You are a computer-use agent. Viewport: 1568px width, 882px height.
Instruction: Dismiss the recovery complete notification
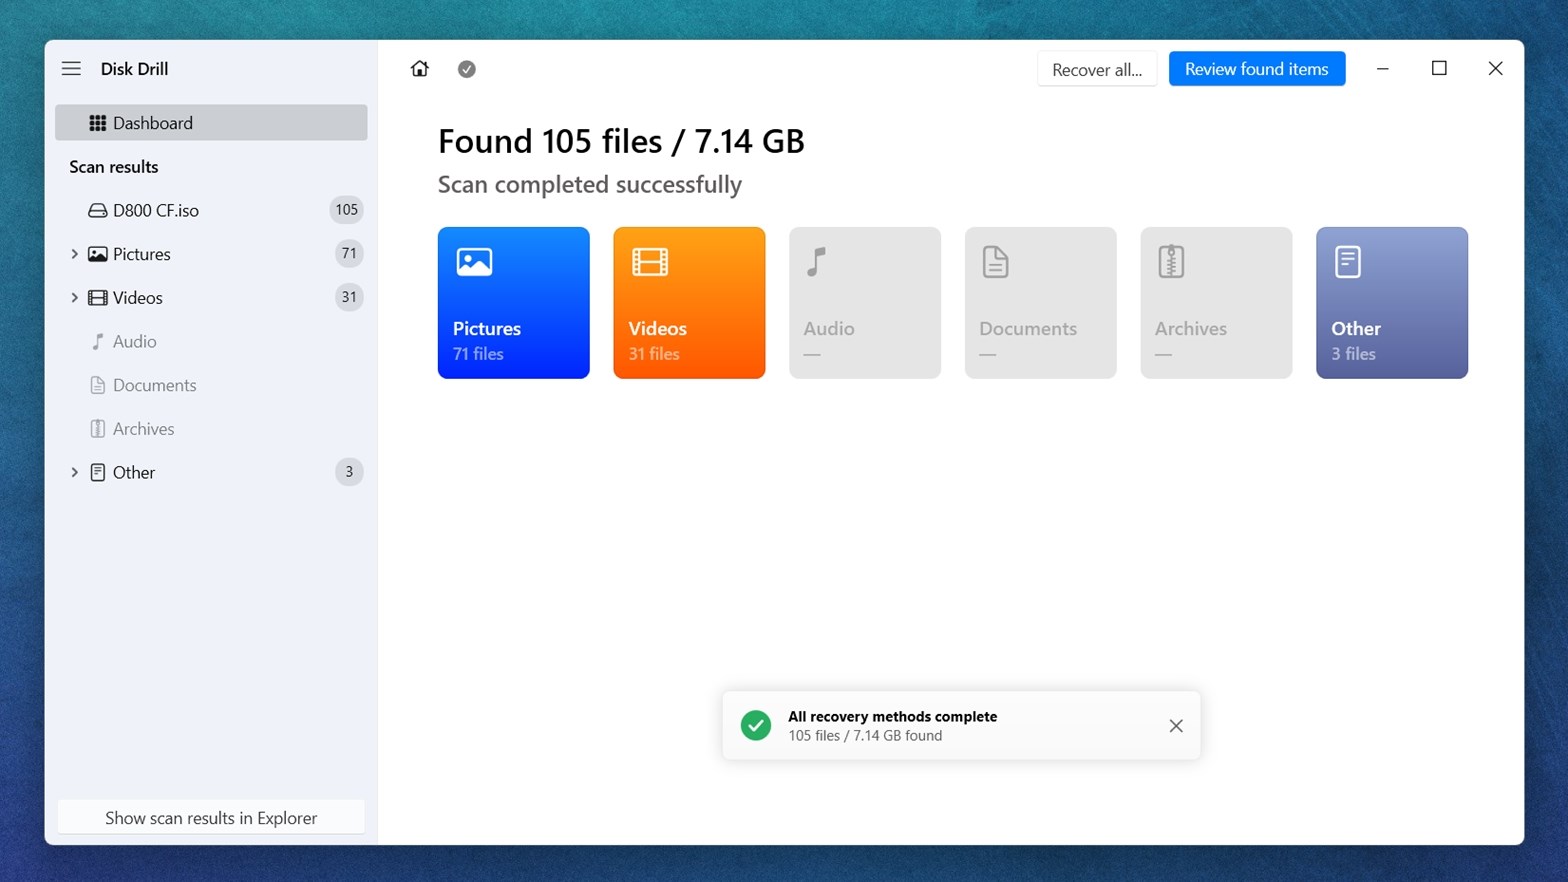tap(1176, 726)
